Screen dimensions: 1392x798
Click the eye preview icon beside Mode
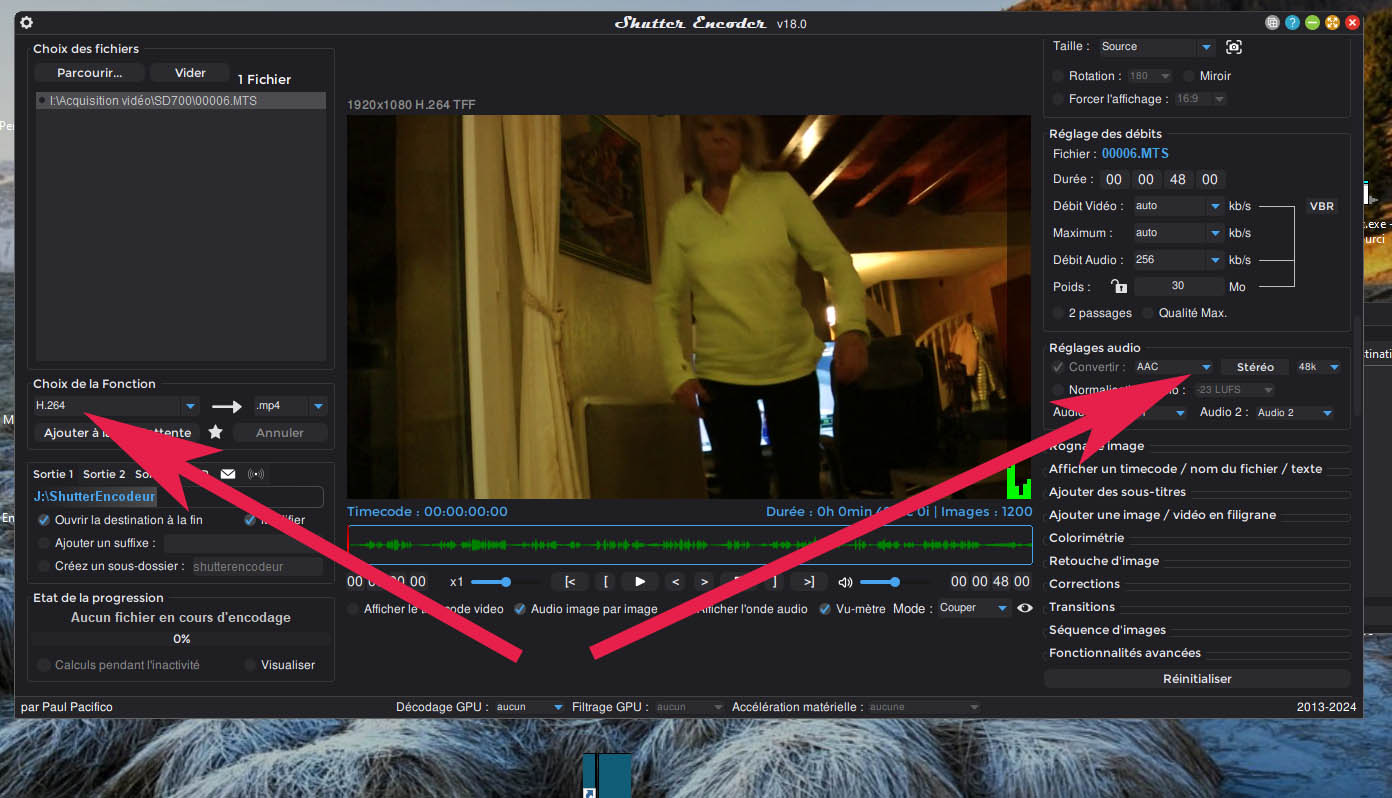click(x=1024, y=608)
